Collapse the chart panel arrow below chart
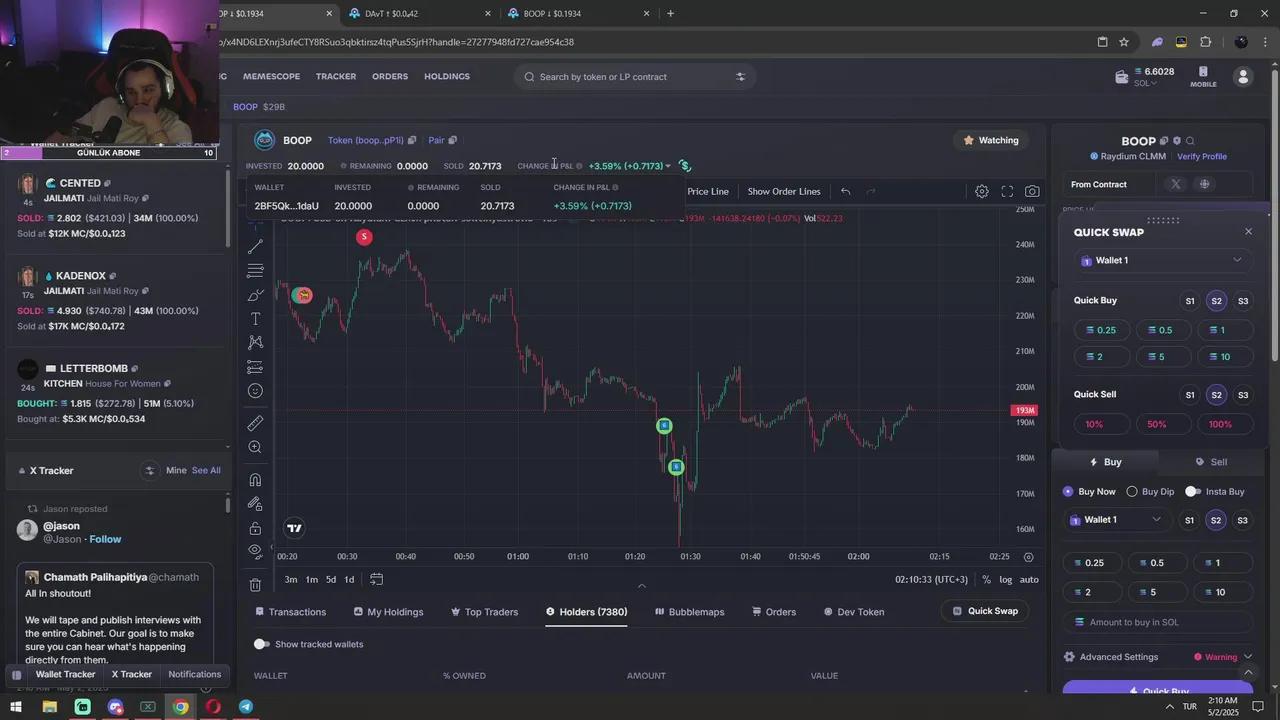Viewport: 1280px width, 720px height. pos(641,586)
